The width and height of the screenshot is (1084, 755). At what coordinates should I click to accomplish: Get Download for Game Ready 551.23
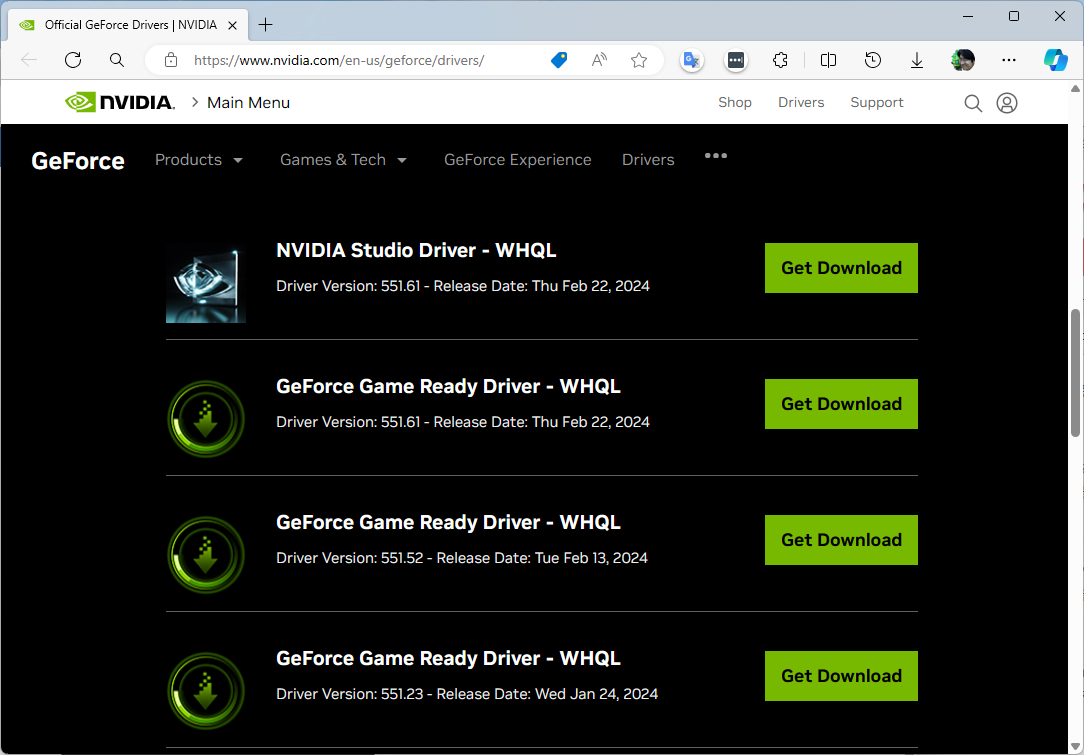(x=841, y=675)
